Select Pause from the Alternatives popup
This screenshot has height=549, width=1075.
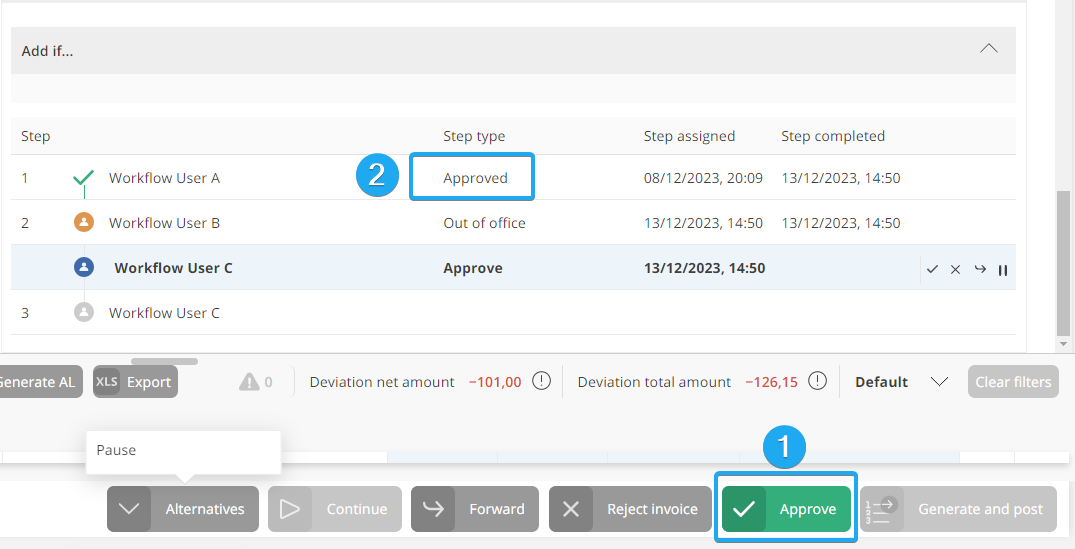pos(117,450)
